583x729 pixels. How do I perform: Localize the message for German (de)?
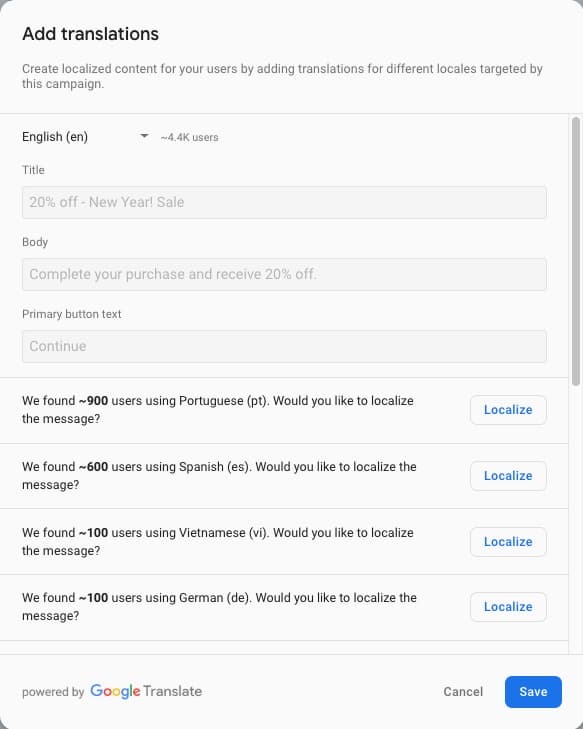tap(508, 607)
